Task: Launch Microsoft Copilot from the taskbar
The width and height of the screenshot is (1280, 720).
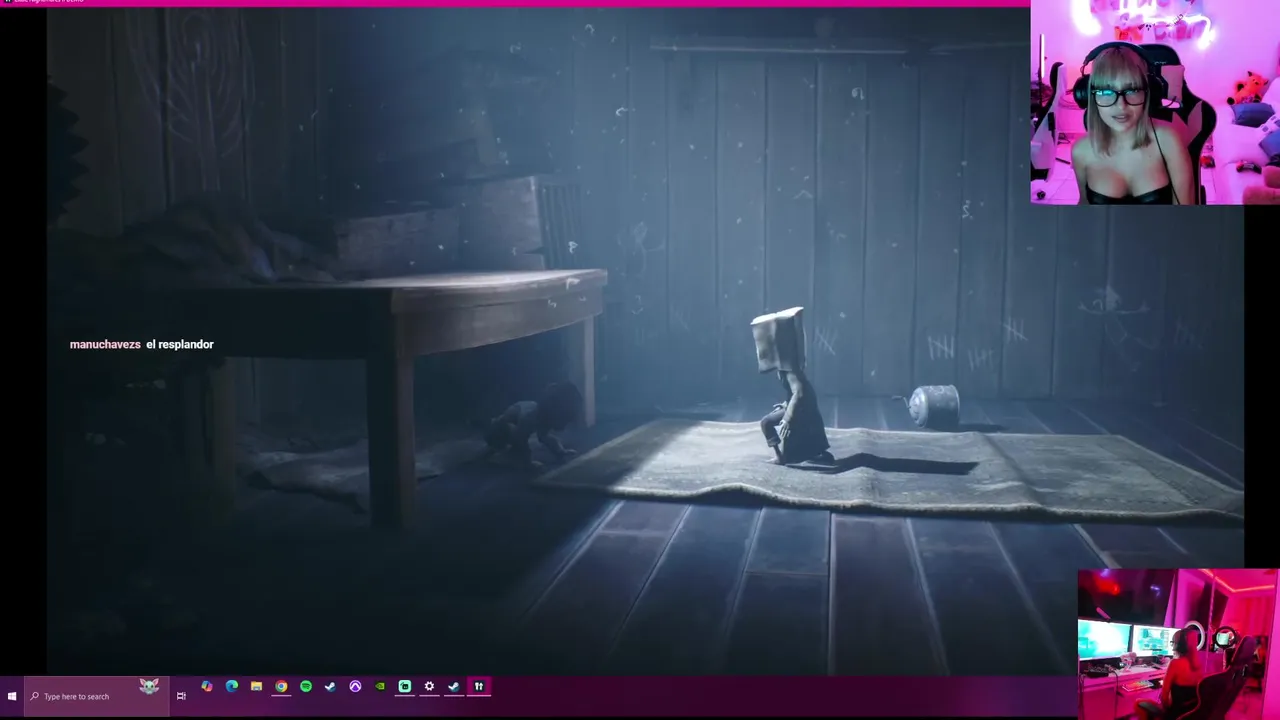Action: pyautogui.click(x=207, y=687)
